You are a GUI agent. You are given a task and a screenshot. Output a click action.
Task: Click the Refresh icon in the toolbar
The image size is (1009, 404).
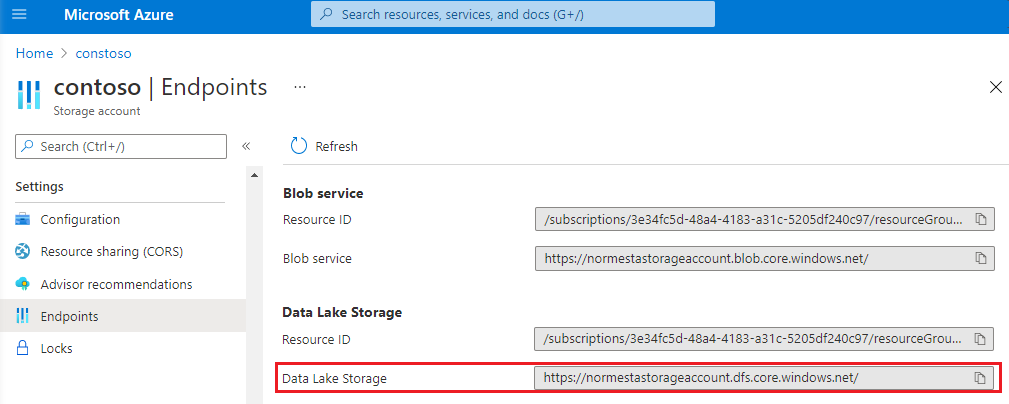click(x=299, y=146)
